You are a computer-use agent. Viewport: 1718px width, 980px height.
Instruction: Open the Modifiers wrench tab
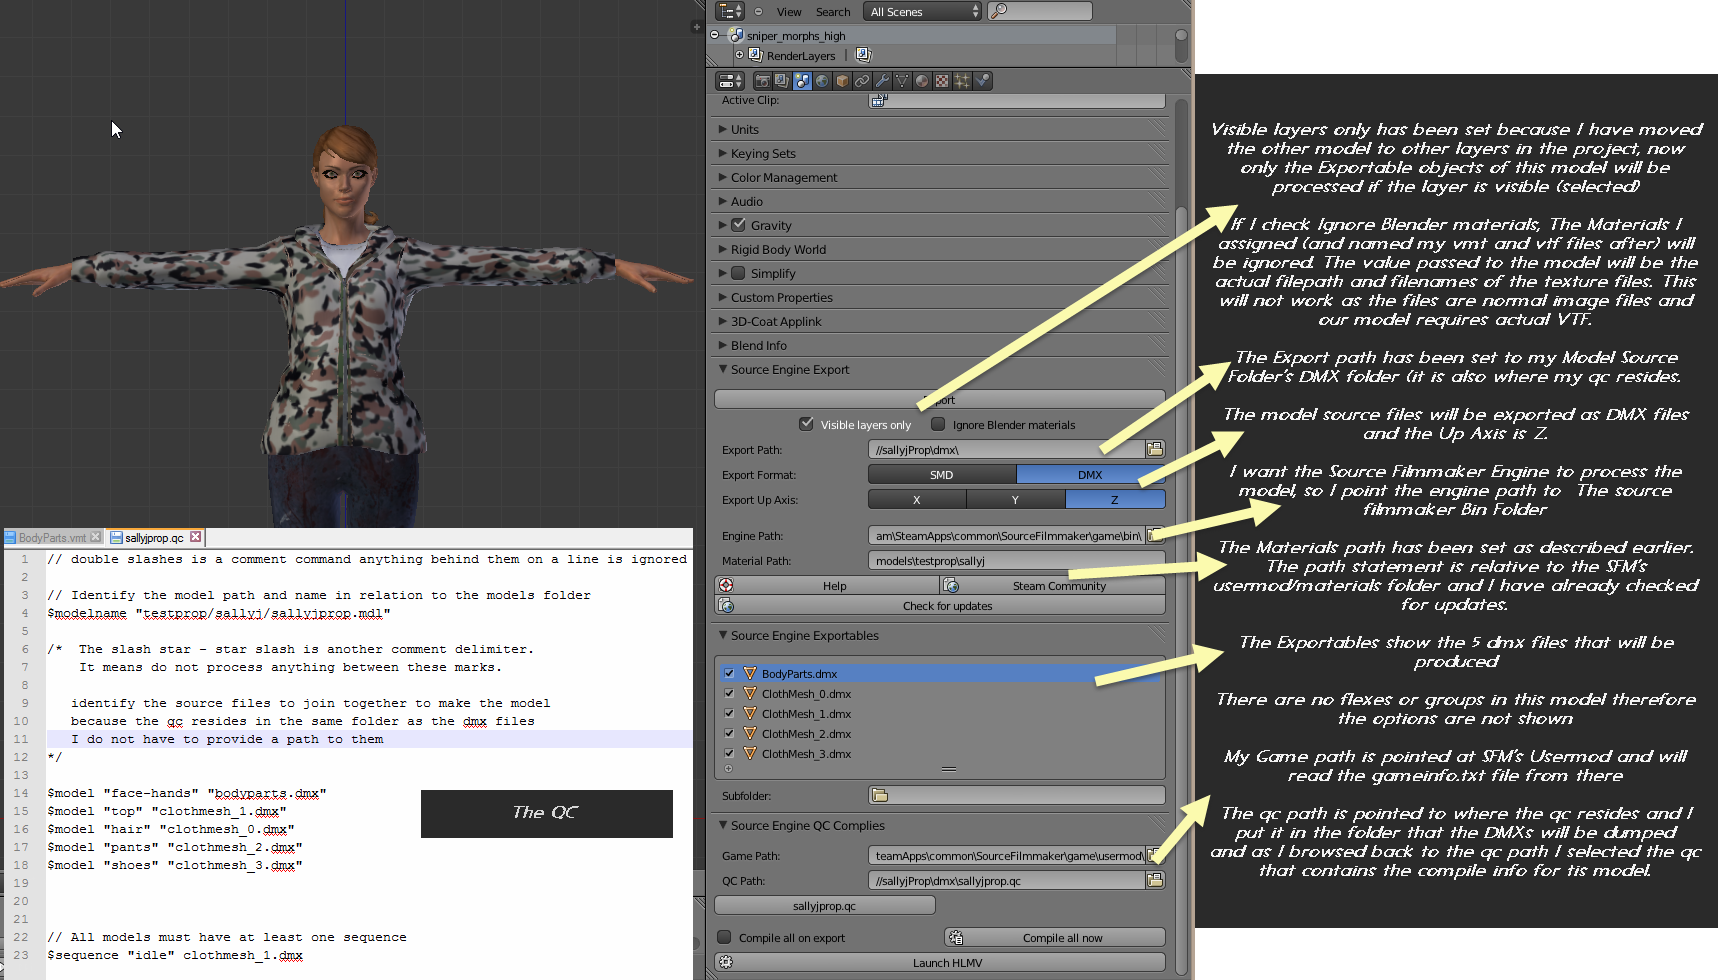click(882, 81)
